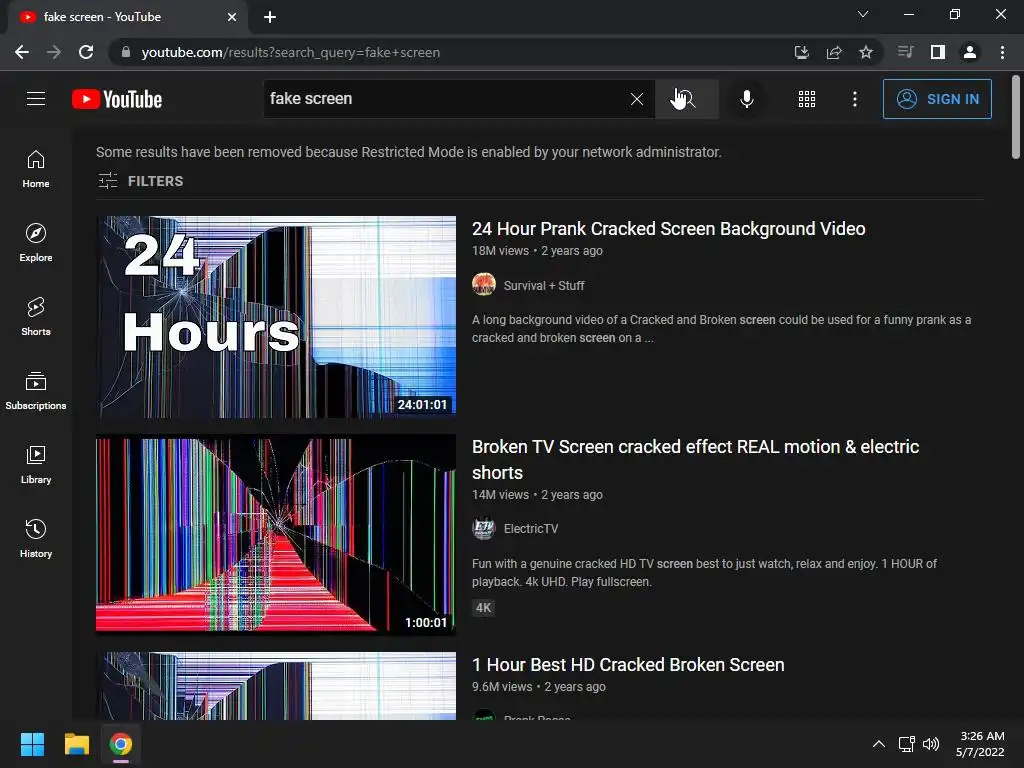Open File Explorer from taskbar

click(x=76, y=744)
